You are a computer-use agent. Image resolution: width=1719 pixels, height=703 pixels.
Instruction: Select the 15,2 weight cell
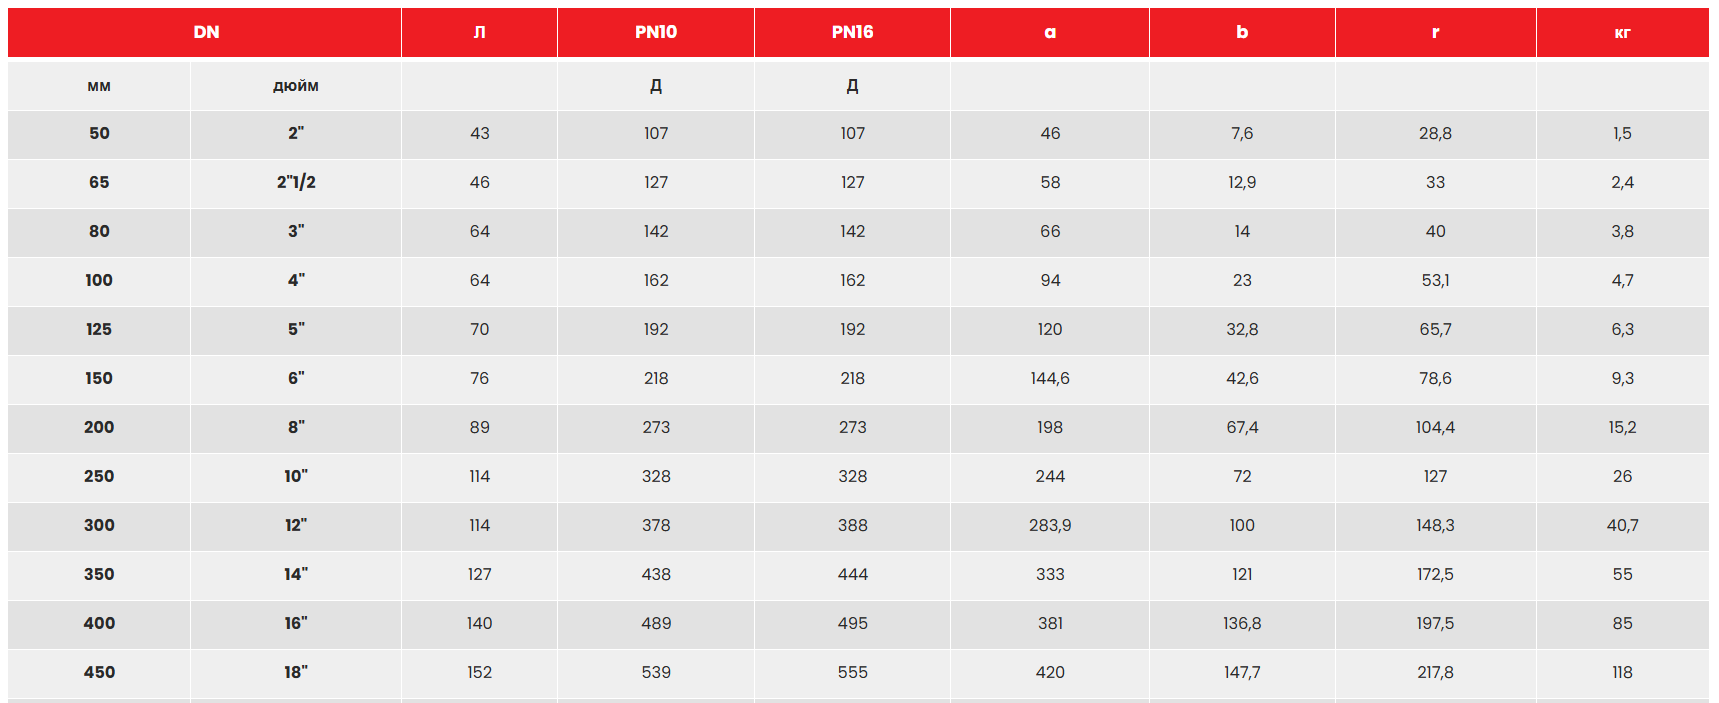tap(1622, 427)
